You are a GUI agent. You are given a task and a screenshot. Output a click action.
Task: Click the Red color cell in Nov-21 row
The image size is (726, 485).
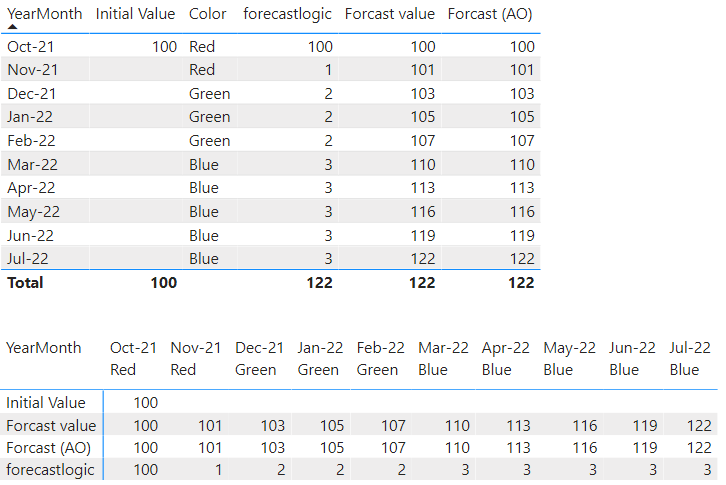click(x=202, y=70)
